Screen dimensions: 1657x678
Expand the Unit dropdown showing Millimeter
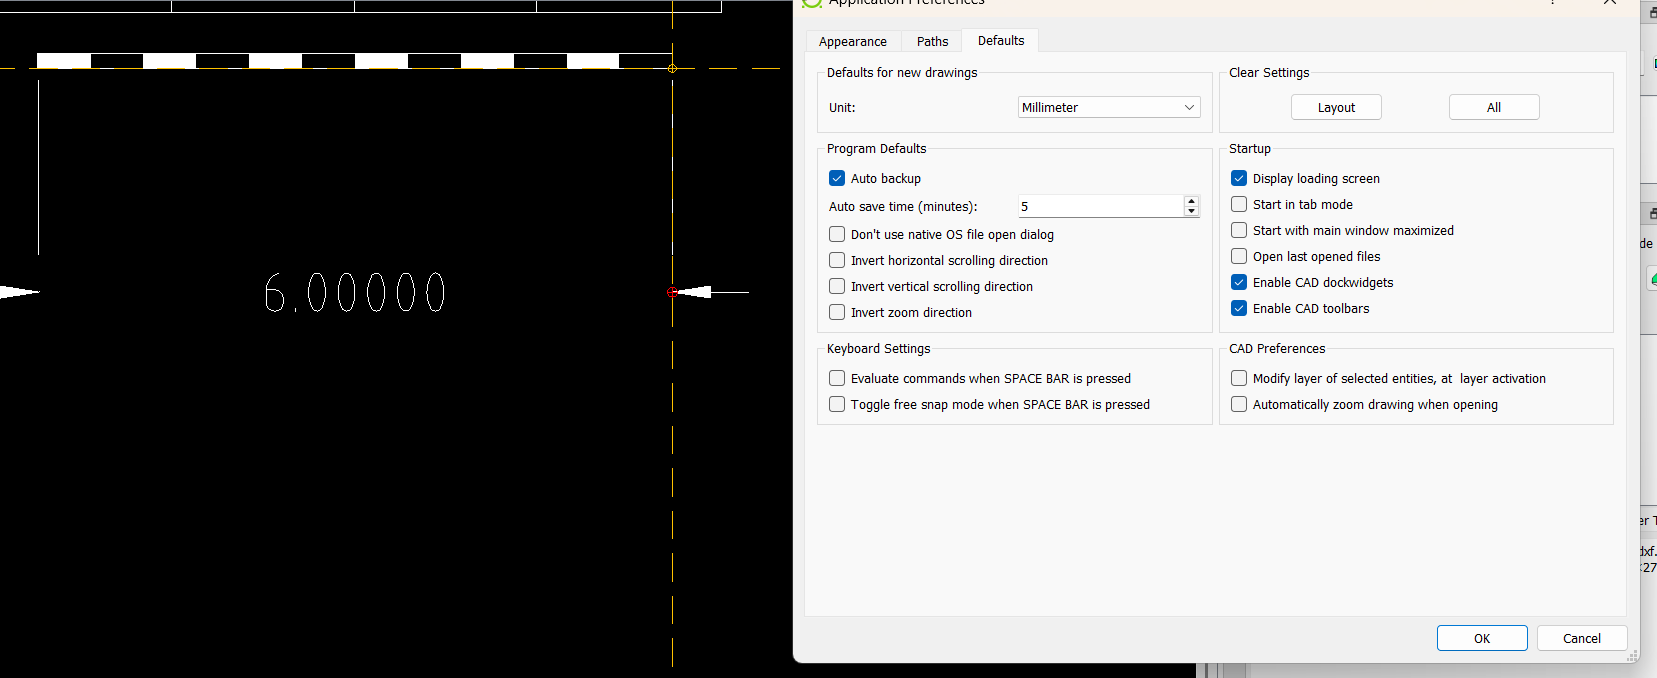tap(1108, 107)
